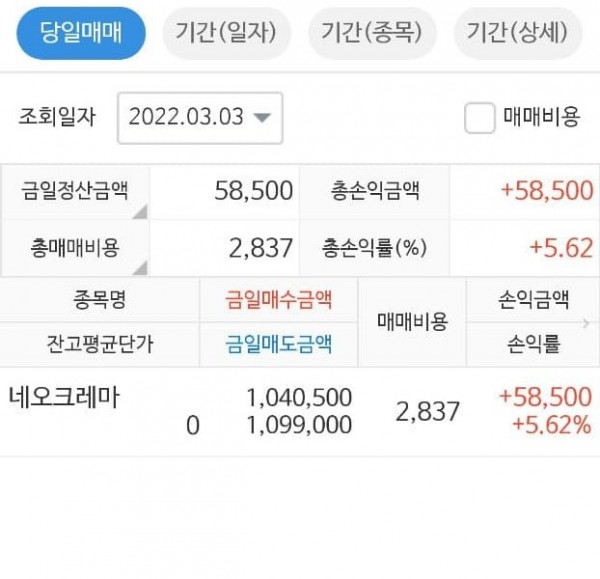Click the 금일매수금액 column header
This screenshot has height=579, width=600.
(279, 299)
